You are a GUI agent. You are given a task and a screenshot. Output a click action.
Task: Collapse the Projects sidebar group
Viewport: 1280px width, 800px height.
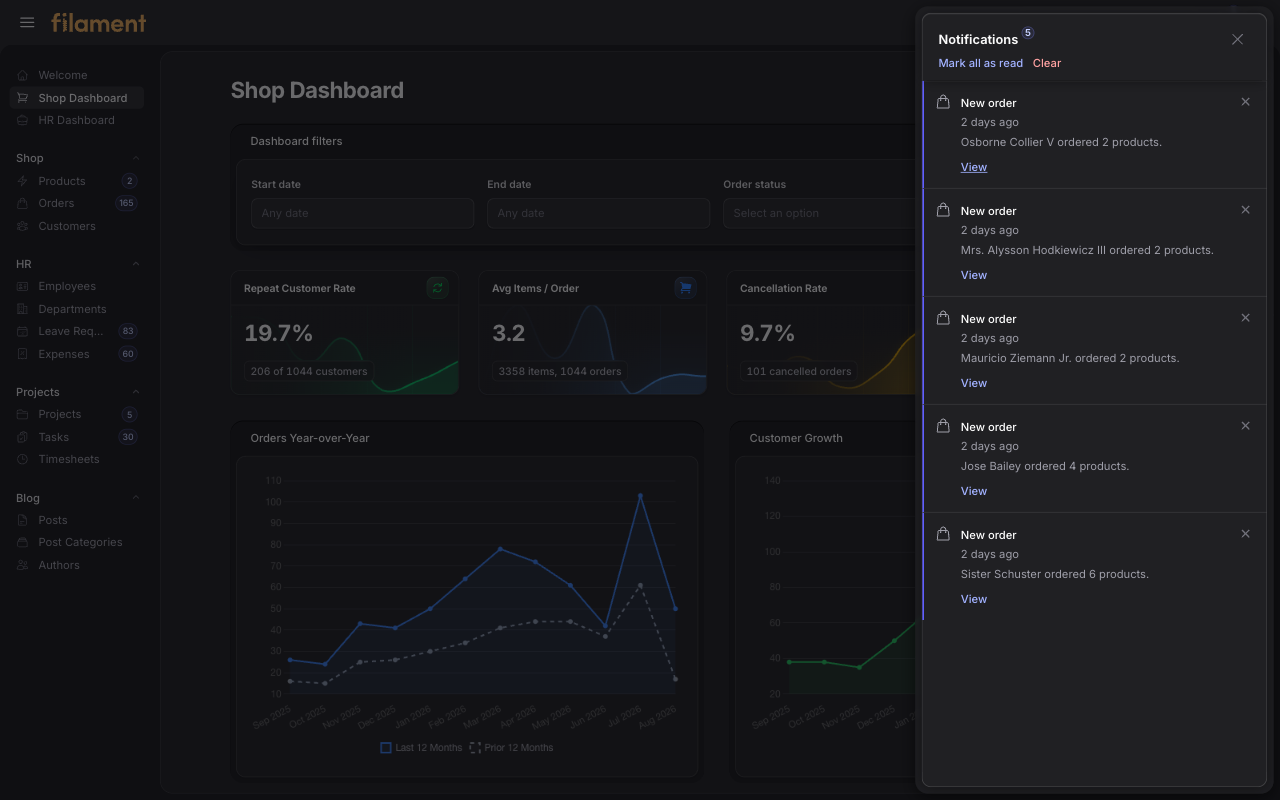(136, 392)
